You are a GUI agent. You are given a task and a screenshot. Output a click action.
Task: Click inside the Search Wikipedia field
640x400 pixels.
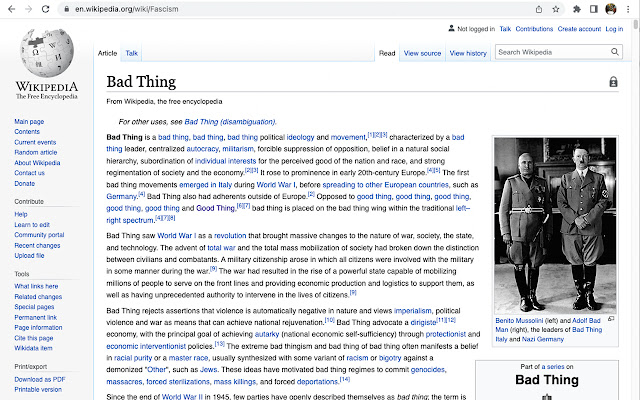point(552,52)
